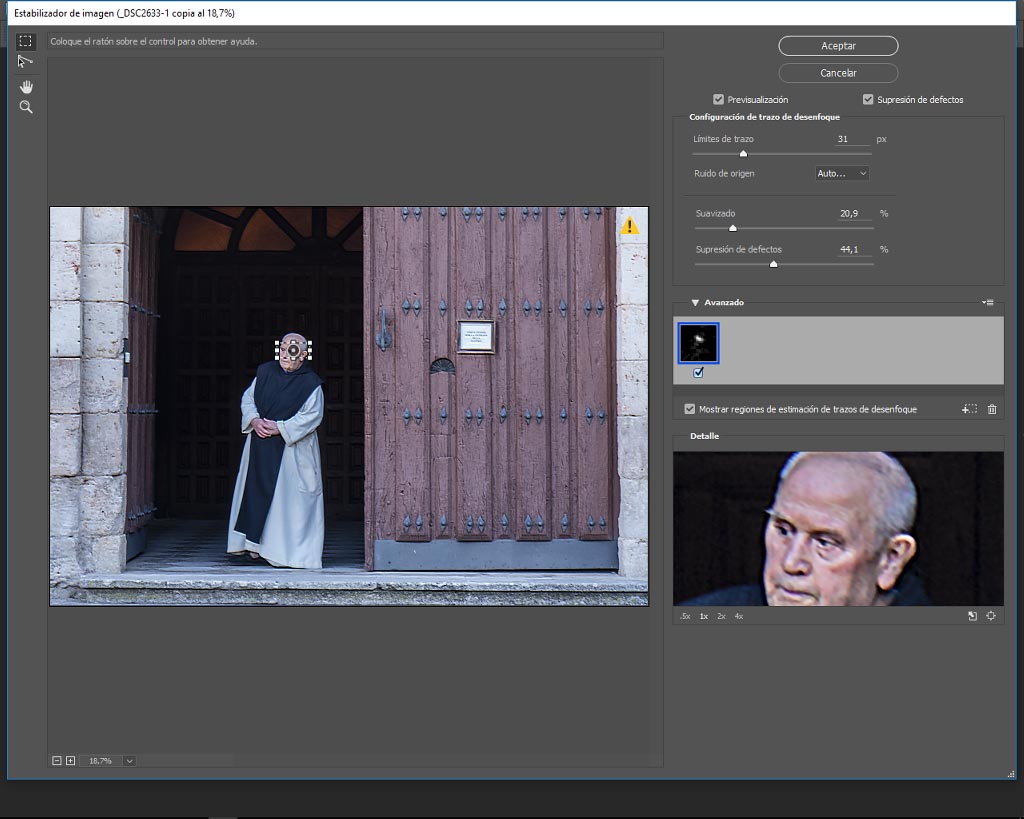Image resolution: width=1024 pixels, height=819 pixels.
Task: Select the Zoom tool
Action: click(26, 107)
